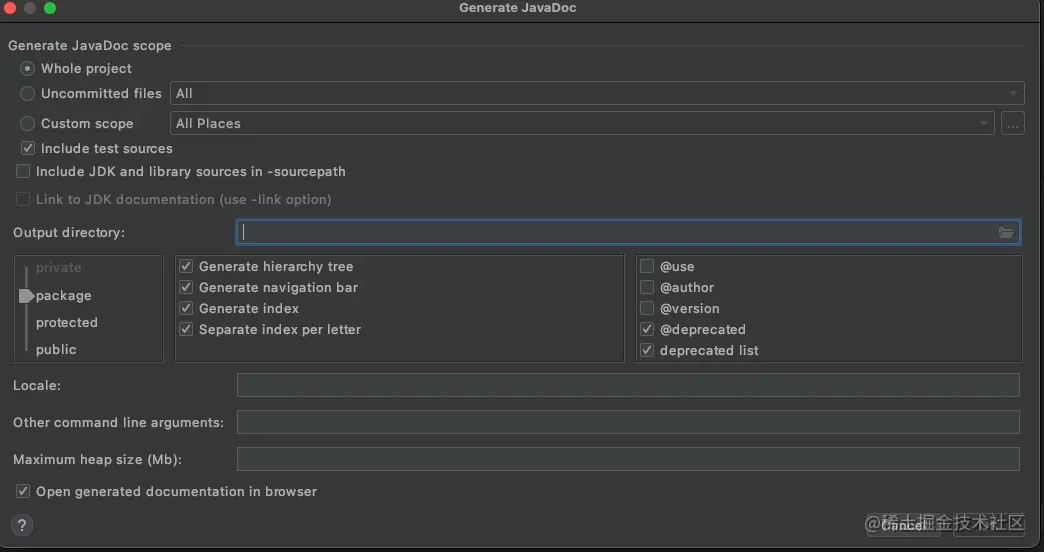1044x552 pixels.
Task: Click the folder browse icon in Output directory
Action: pos(1005,232)
